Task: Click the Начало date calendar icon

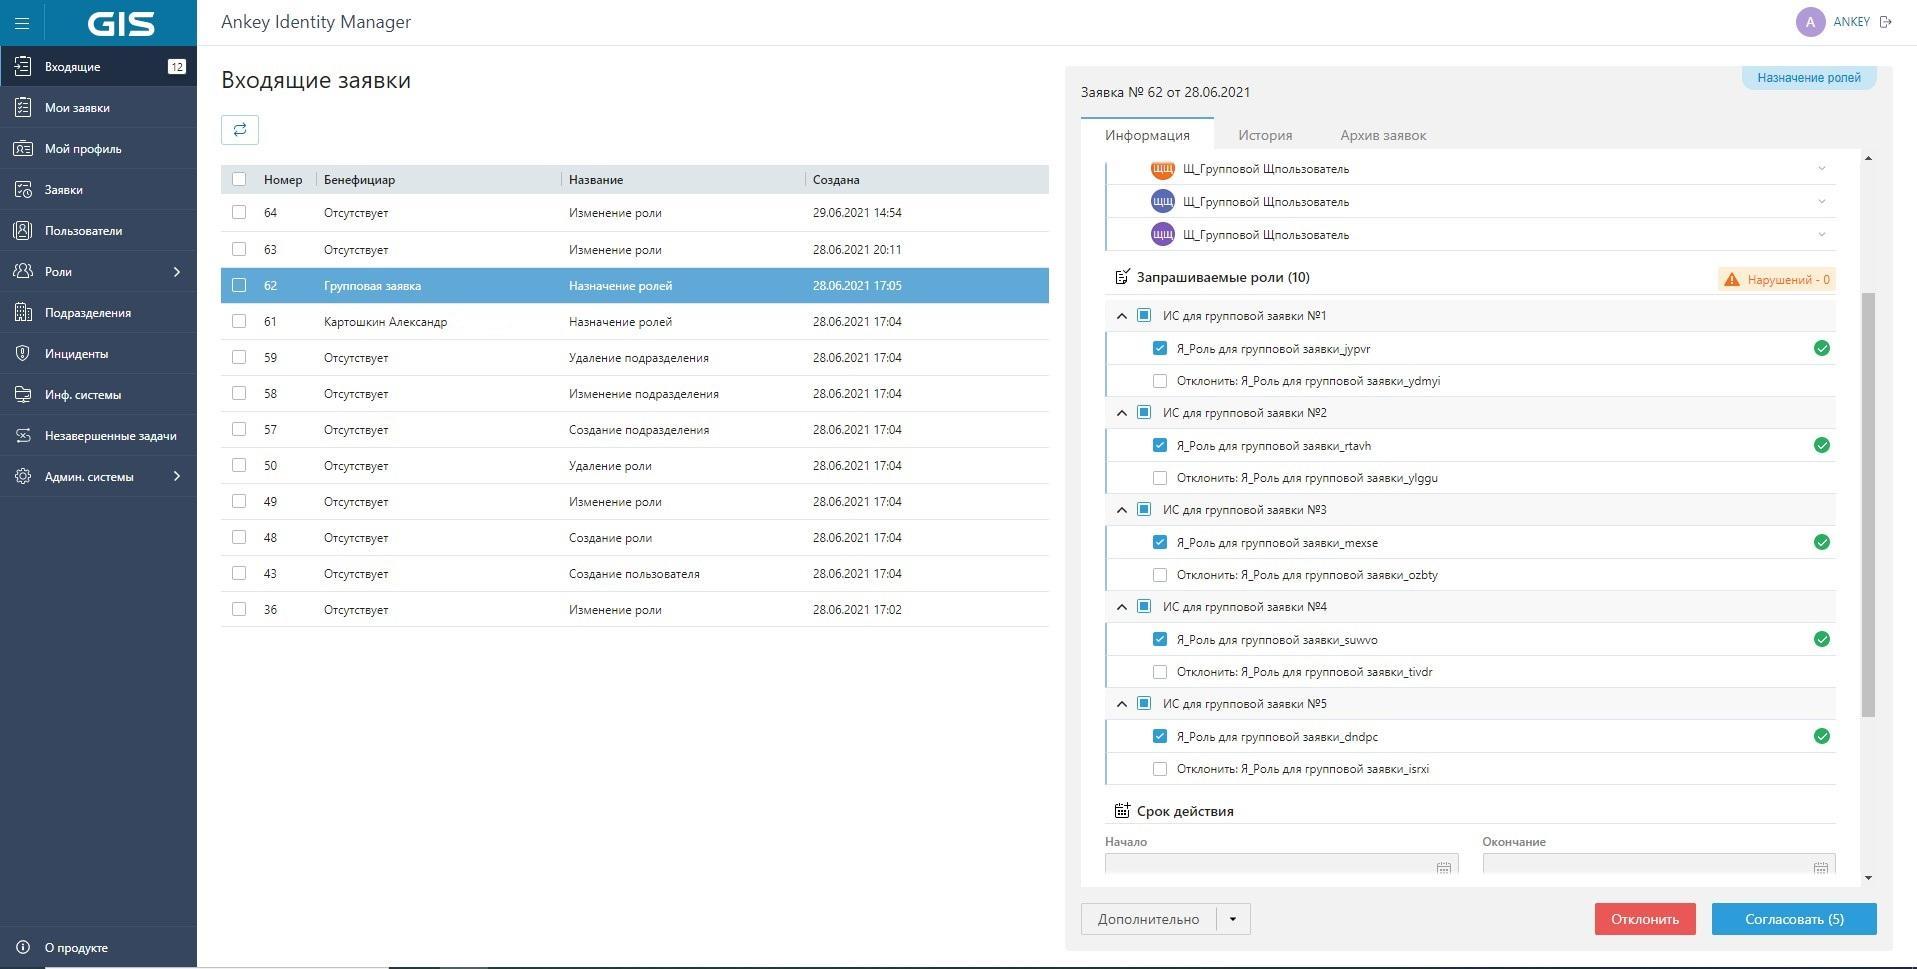Action: coord(1443,867)
